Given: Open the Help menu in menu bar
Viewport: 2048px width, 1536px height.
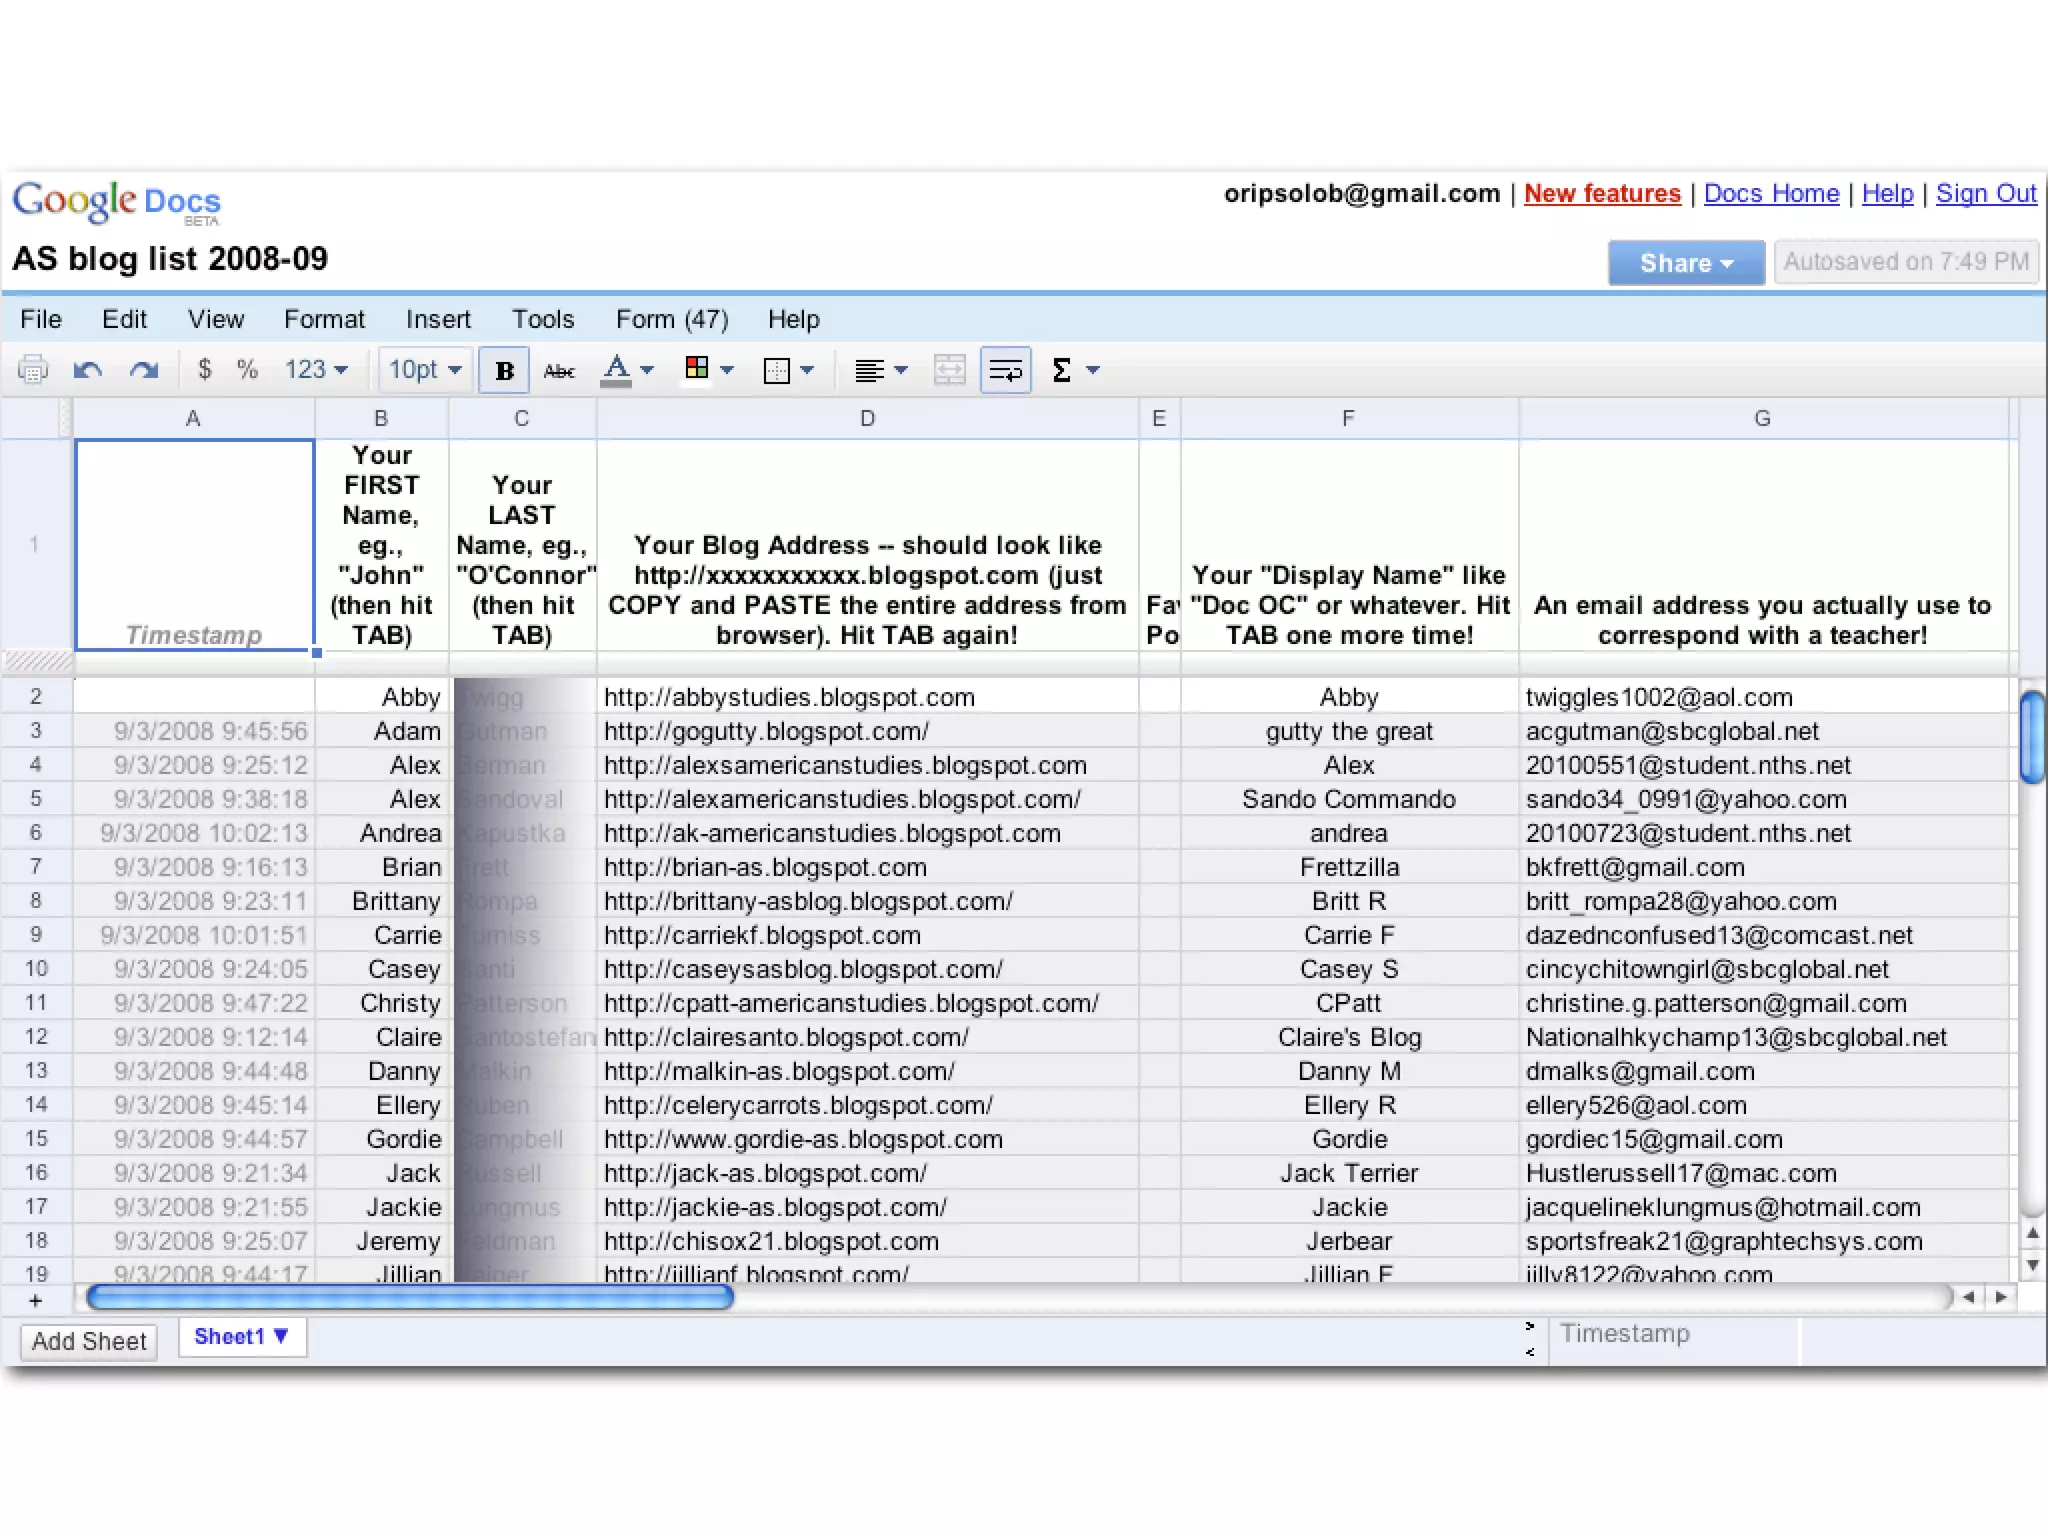Looking at the screenshot, I should 794,319.
